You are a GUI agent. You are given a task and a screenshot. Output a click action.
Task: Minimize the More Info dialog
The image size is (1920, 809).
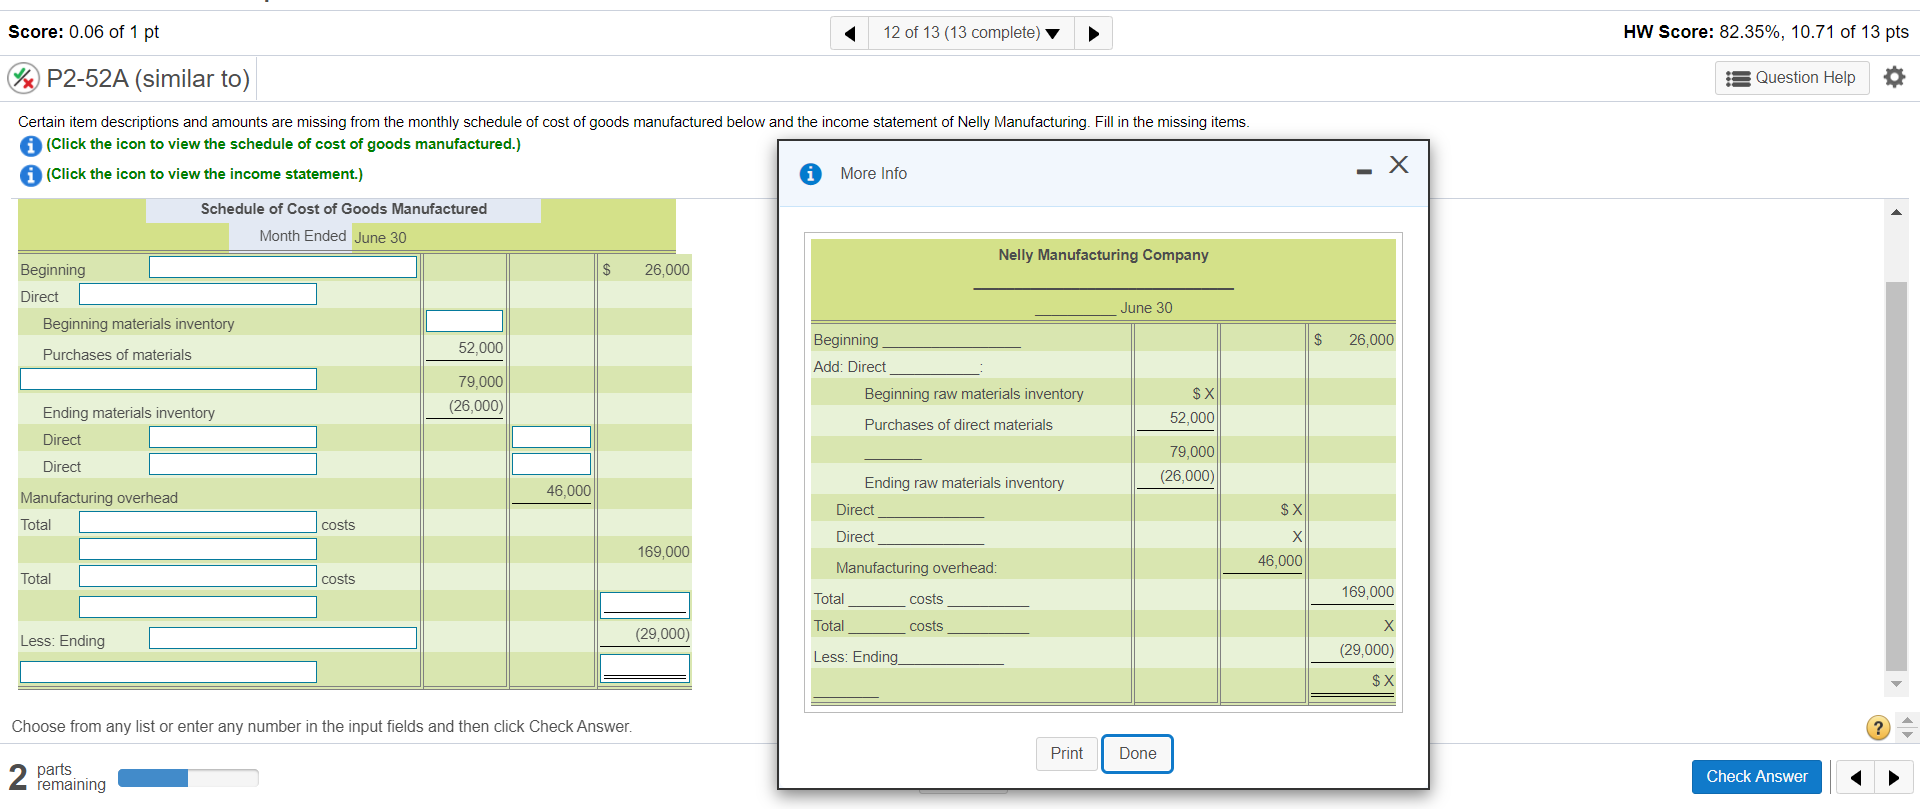click(x=1364, y=172)
